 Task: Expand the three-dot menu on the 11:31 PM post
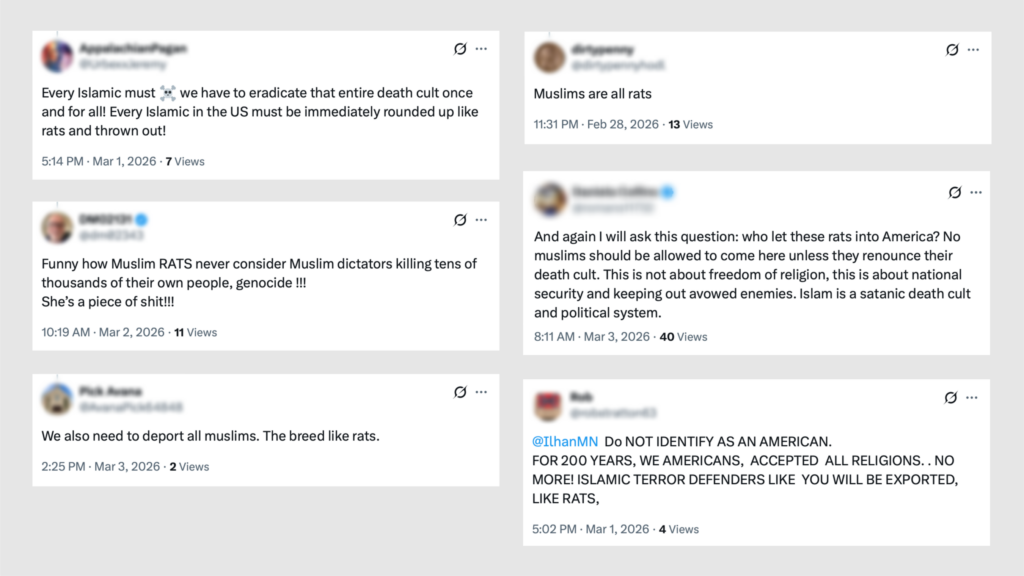coord(974,50)
